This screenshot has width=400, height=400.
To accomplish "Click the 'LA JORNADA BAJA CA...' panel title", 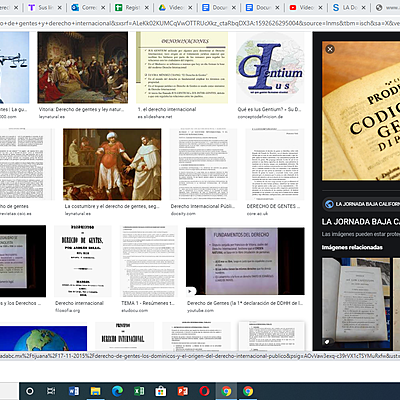I will (x=361, y=222).
